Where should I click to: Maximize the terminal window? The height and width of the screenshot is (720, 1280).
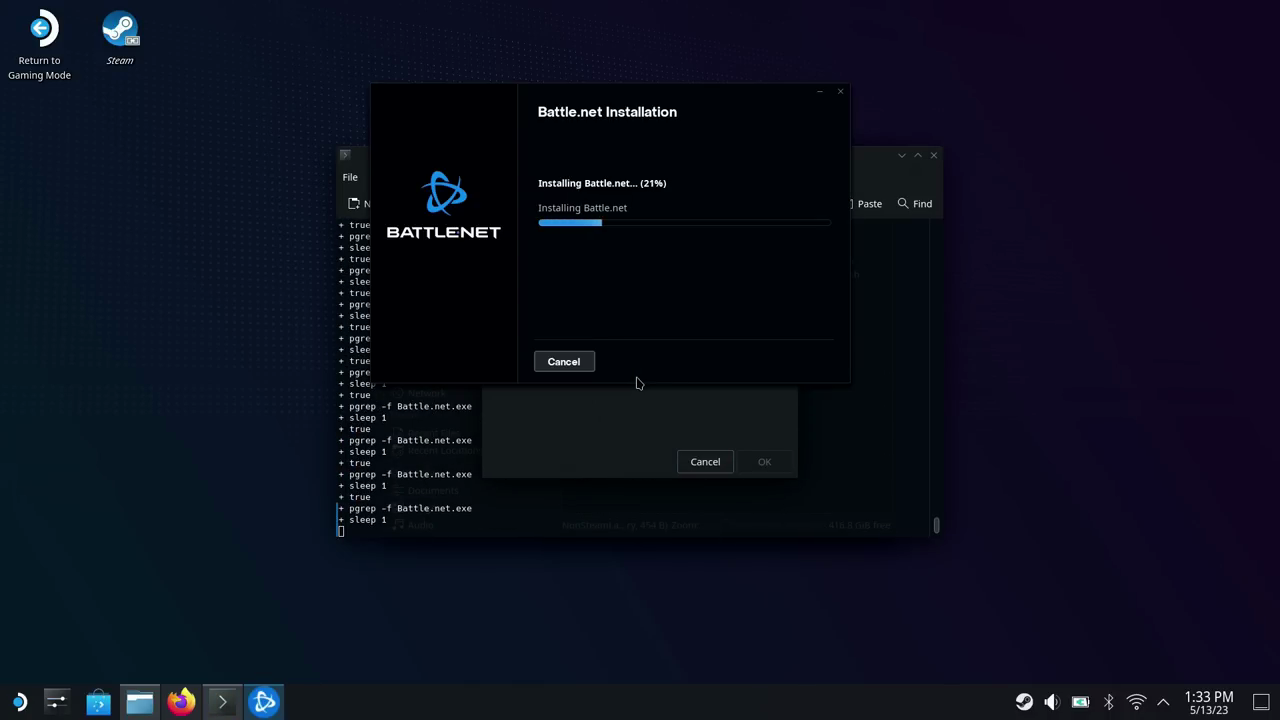click(918, 155)
